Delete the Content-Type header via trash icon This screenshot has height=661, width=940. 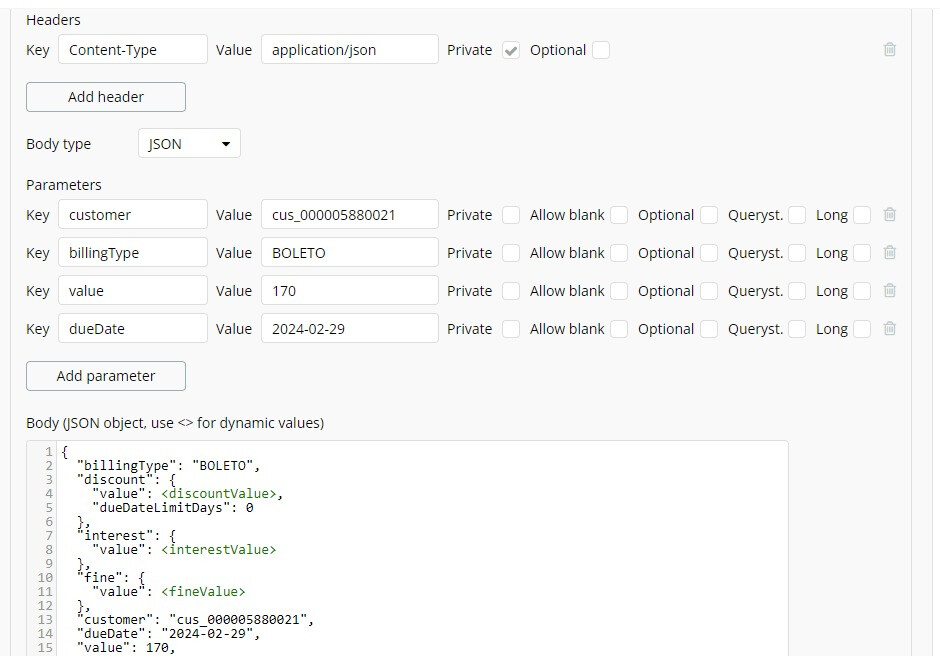tap(889, 49)
